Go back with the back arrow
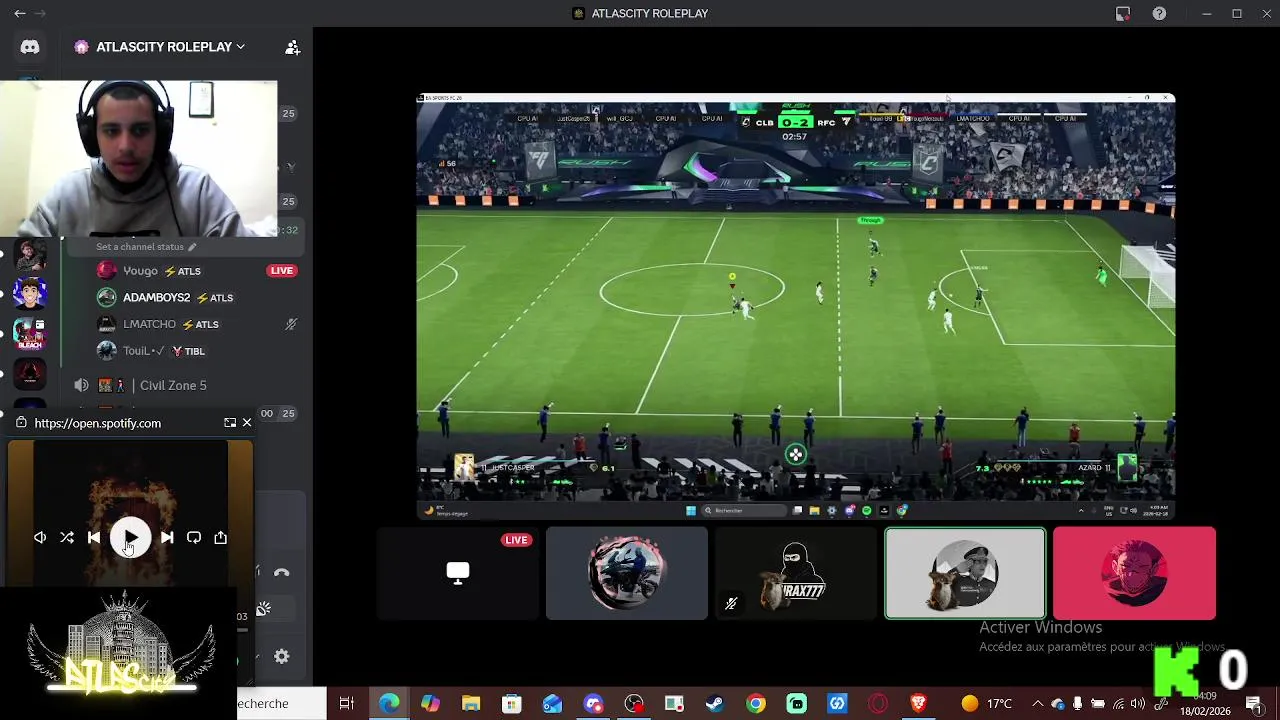The image size is (1280, 720). click(20, 14)
